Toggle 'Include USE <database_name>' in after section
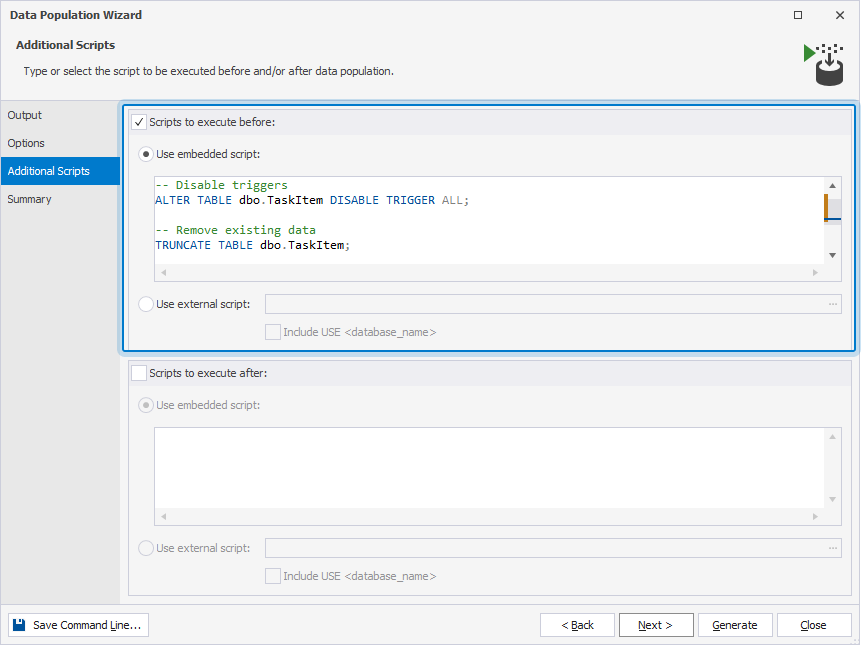Image resolution: width=861 pixels, height=645 pixels. [273, 576]
